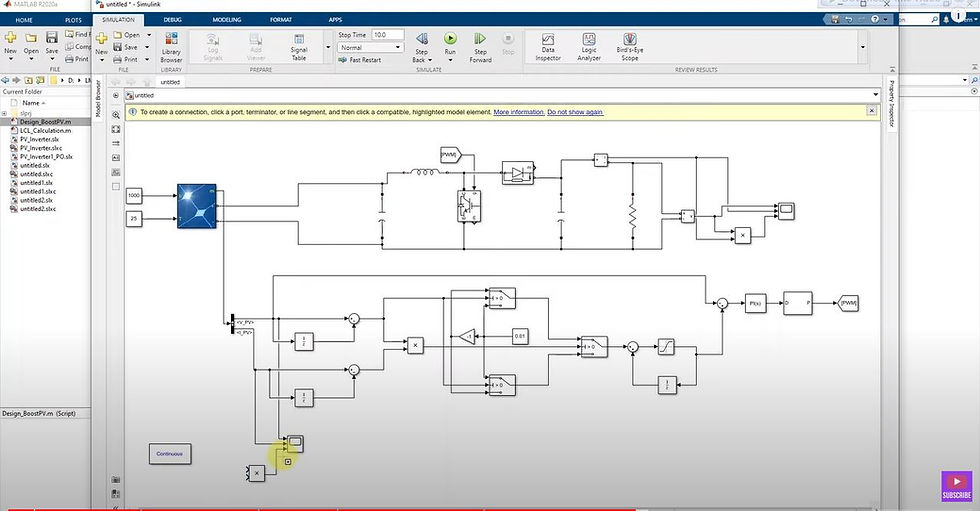Click the quick access Undo icon
The image size is (980, 511).
pos(848,19)
